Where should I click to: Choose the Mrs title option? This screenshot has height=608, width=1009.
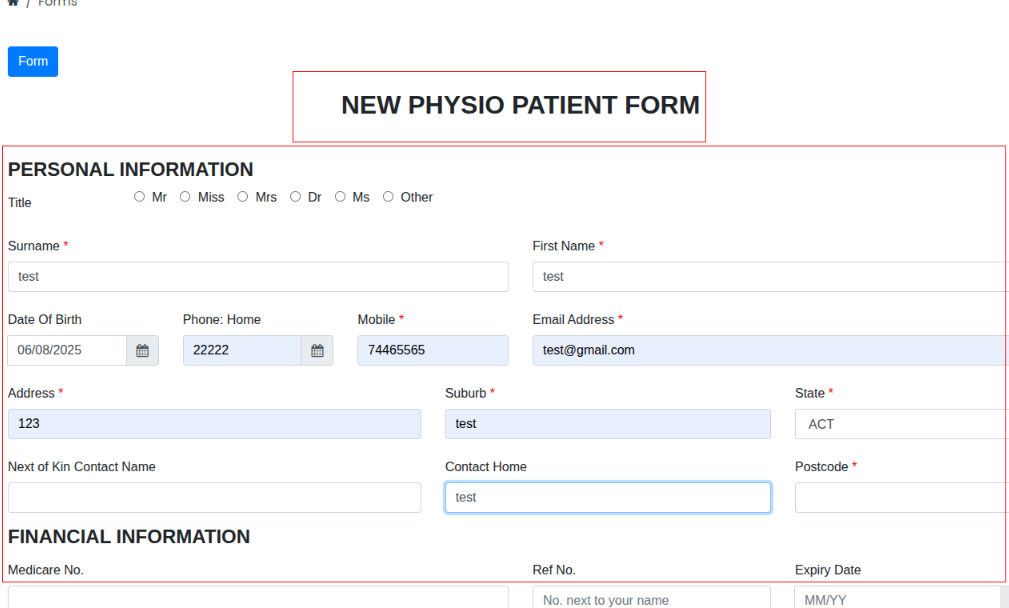pos(243,197)
